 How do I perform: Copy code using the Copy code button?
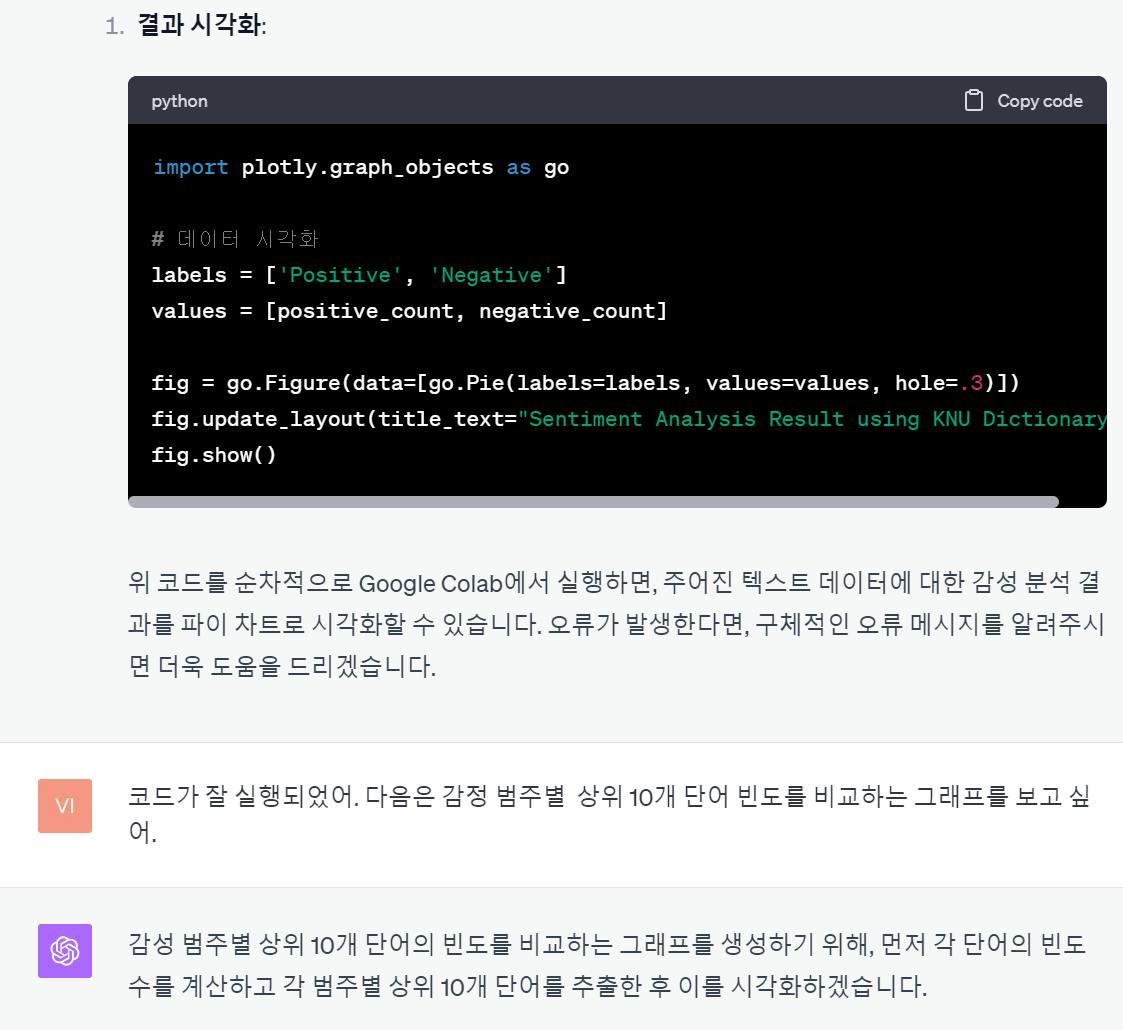point(1023,101)
